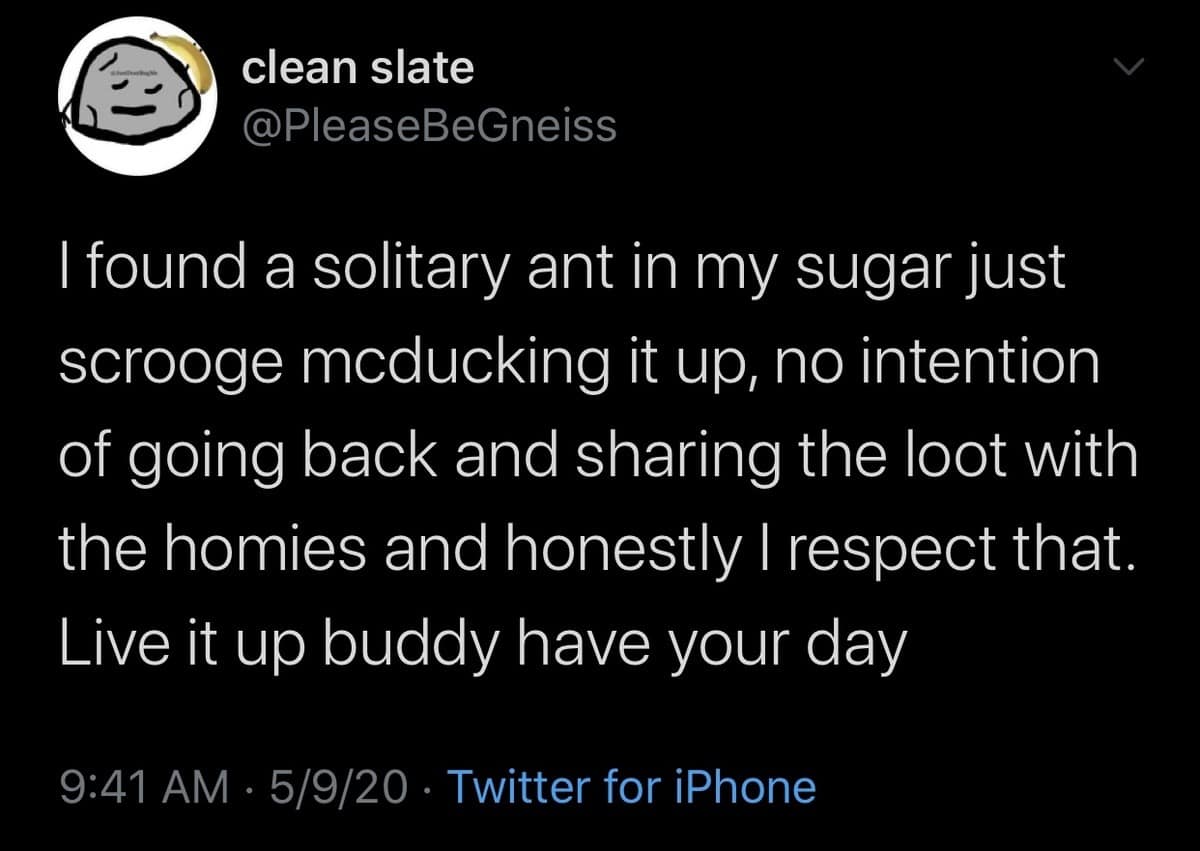
Task: Click the phrase "of going back"
Action: click(247, 455)
